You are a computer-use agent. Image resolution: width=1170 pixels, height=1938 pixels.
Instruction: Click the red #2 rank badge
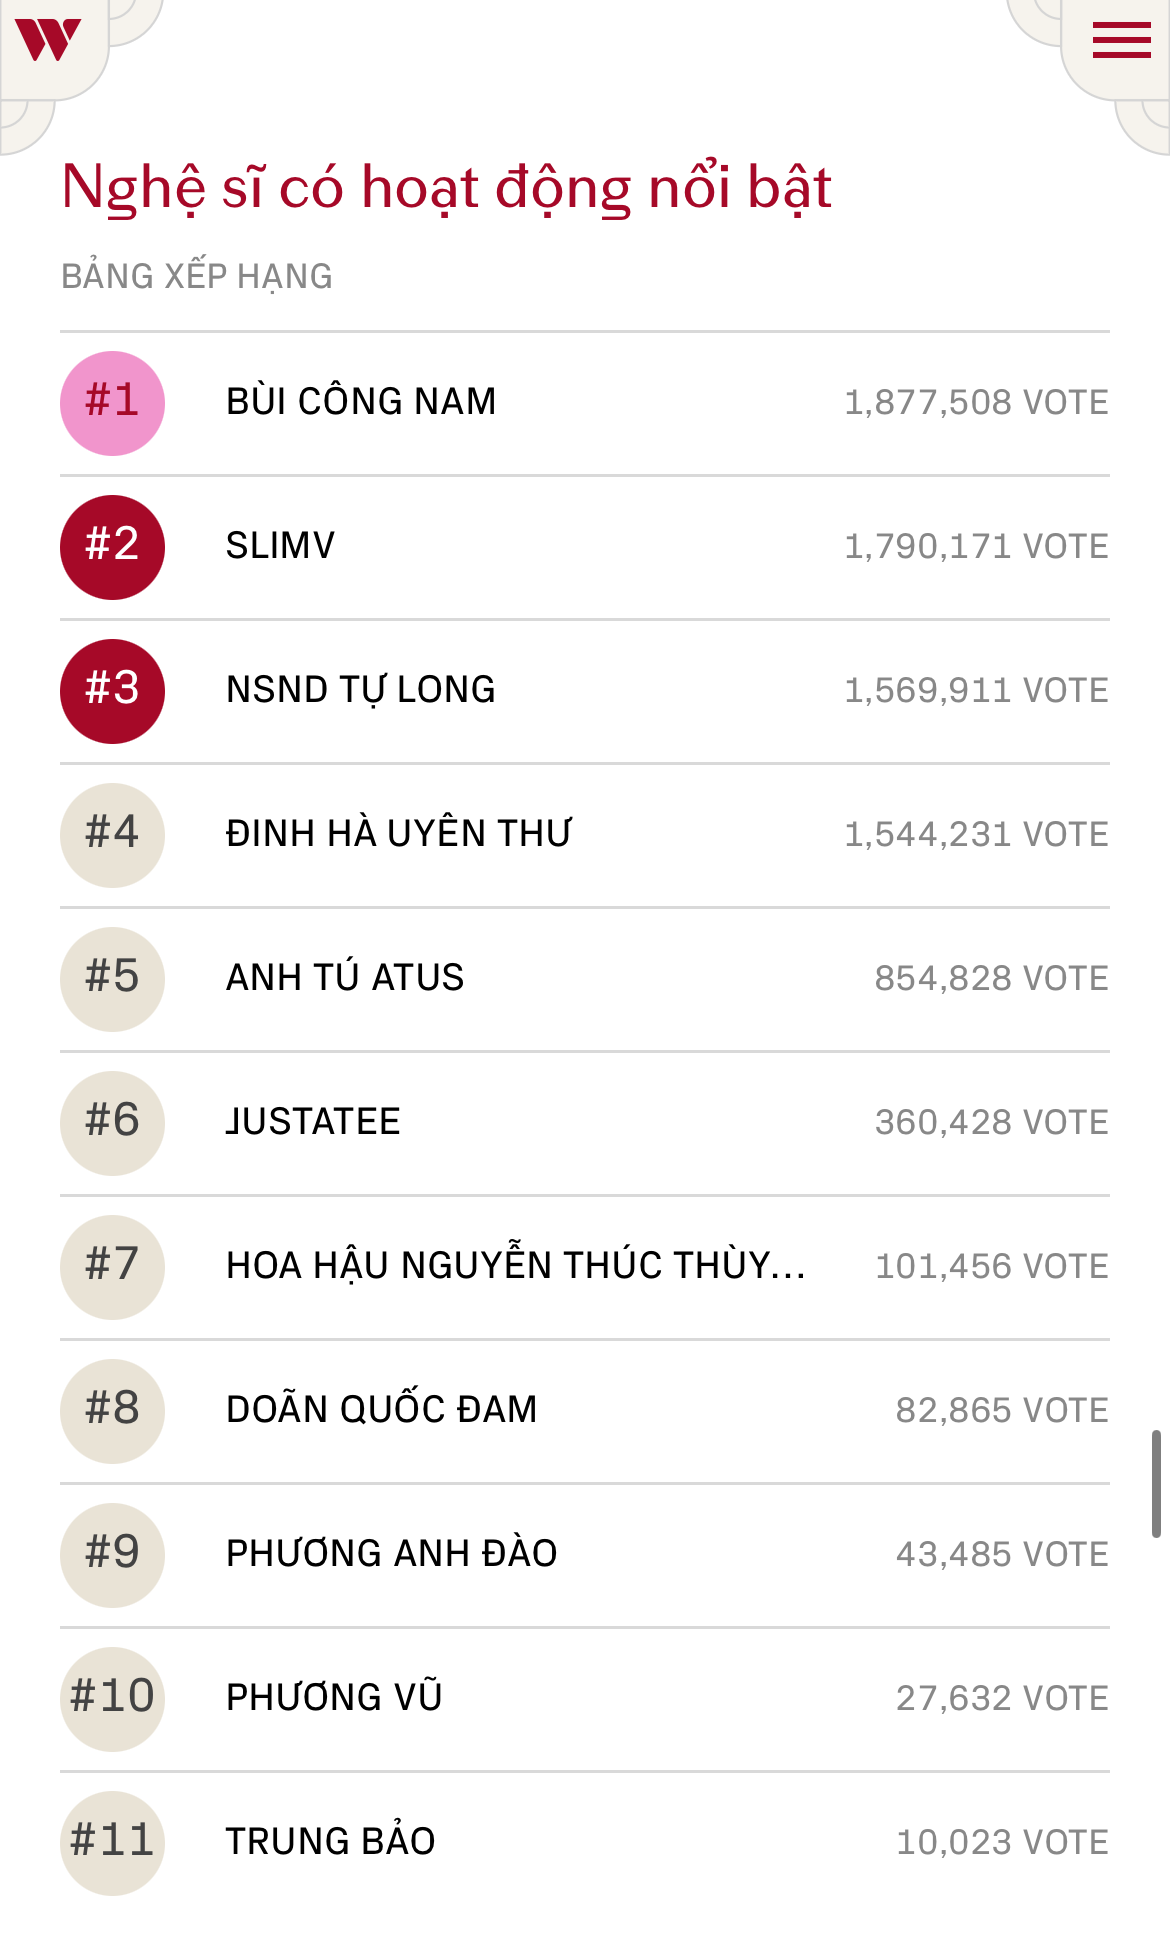point(112,547)
